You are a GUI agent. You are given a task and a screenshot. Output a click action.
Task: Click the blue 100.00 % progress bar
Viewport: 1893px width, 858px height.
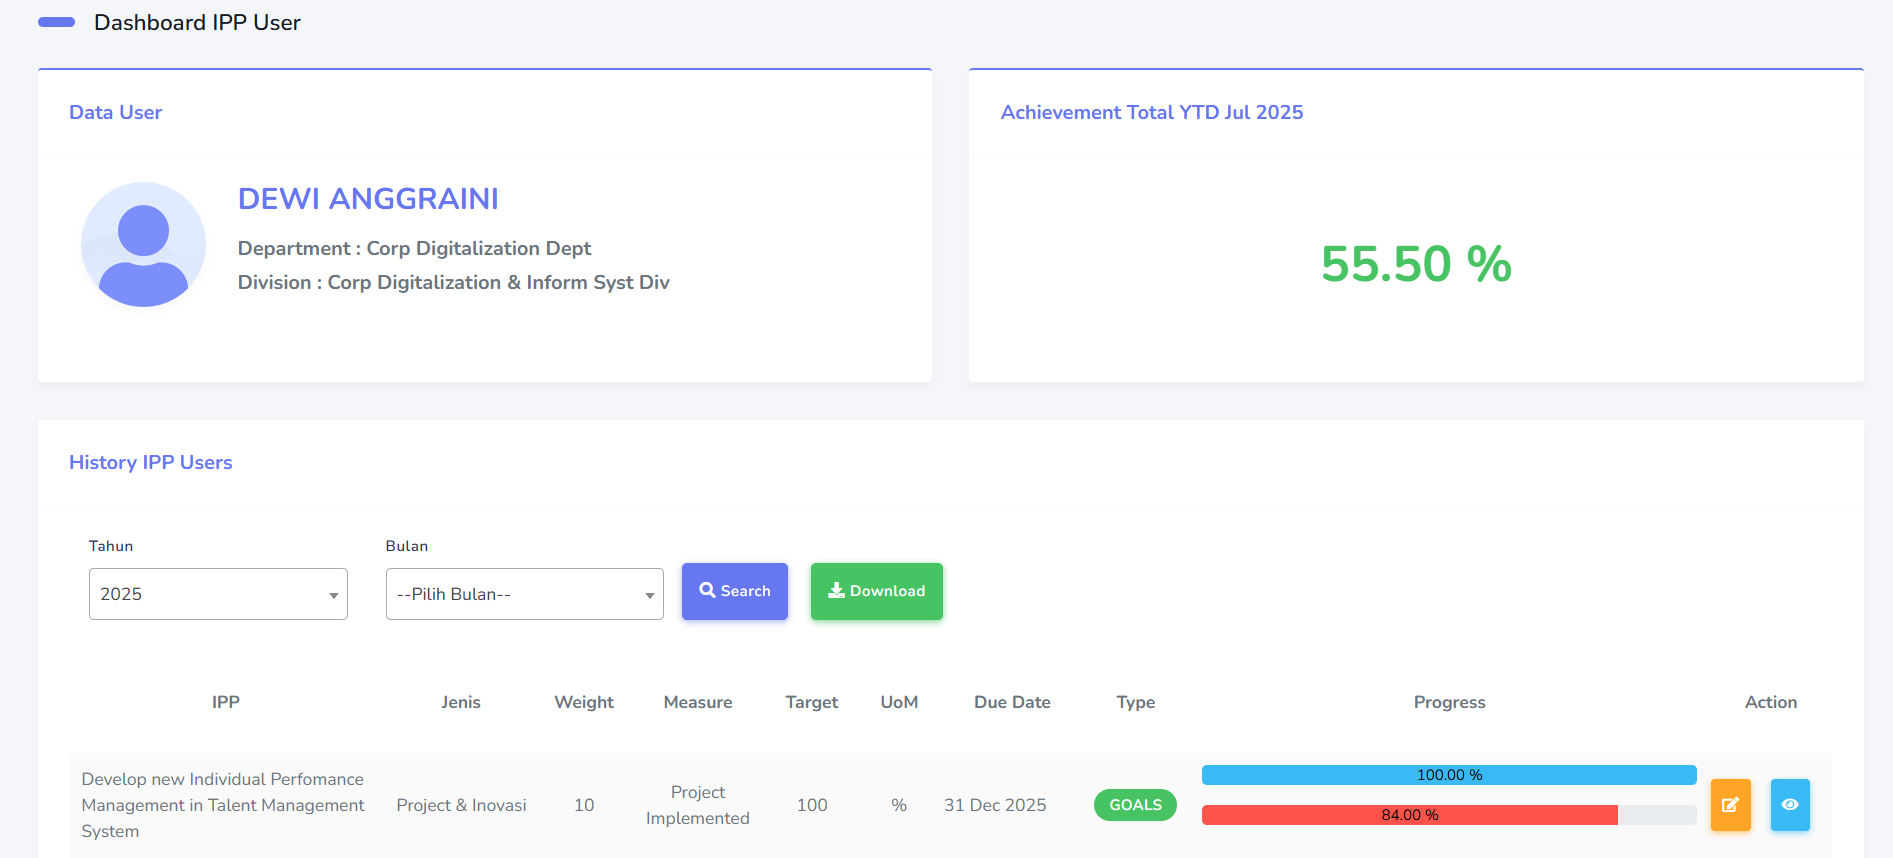[1448, 775]
